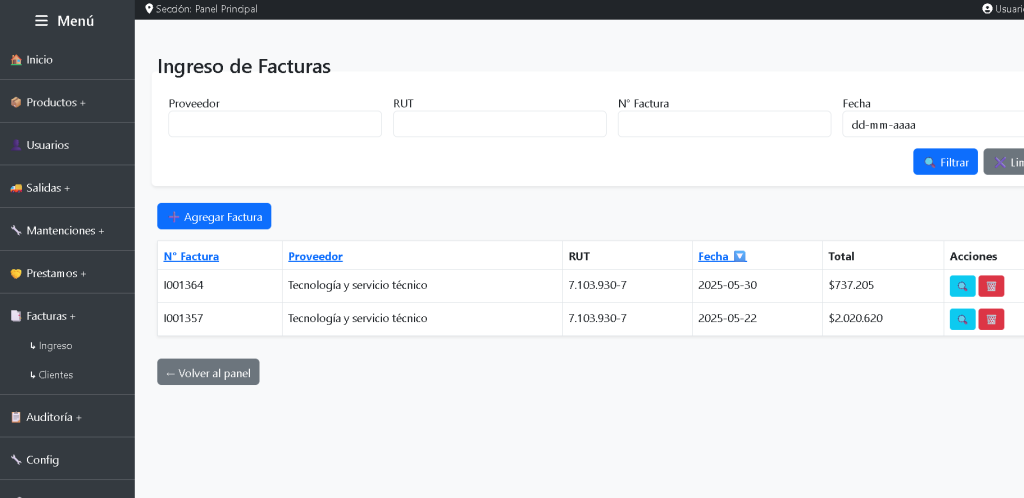Open the Config menu item
Viewport: 1024px width, 498px height.
[67, 460]
